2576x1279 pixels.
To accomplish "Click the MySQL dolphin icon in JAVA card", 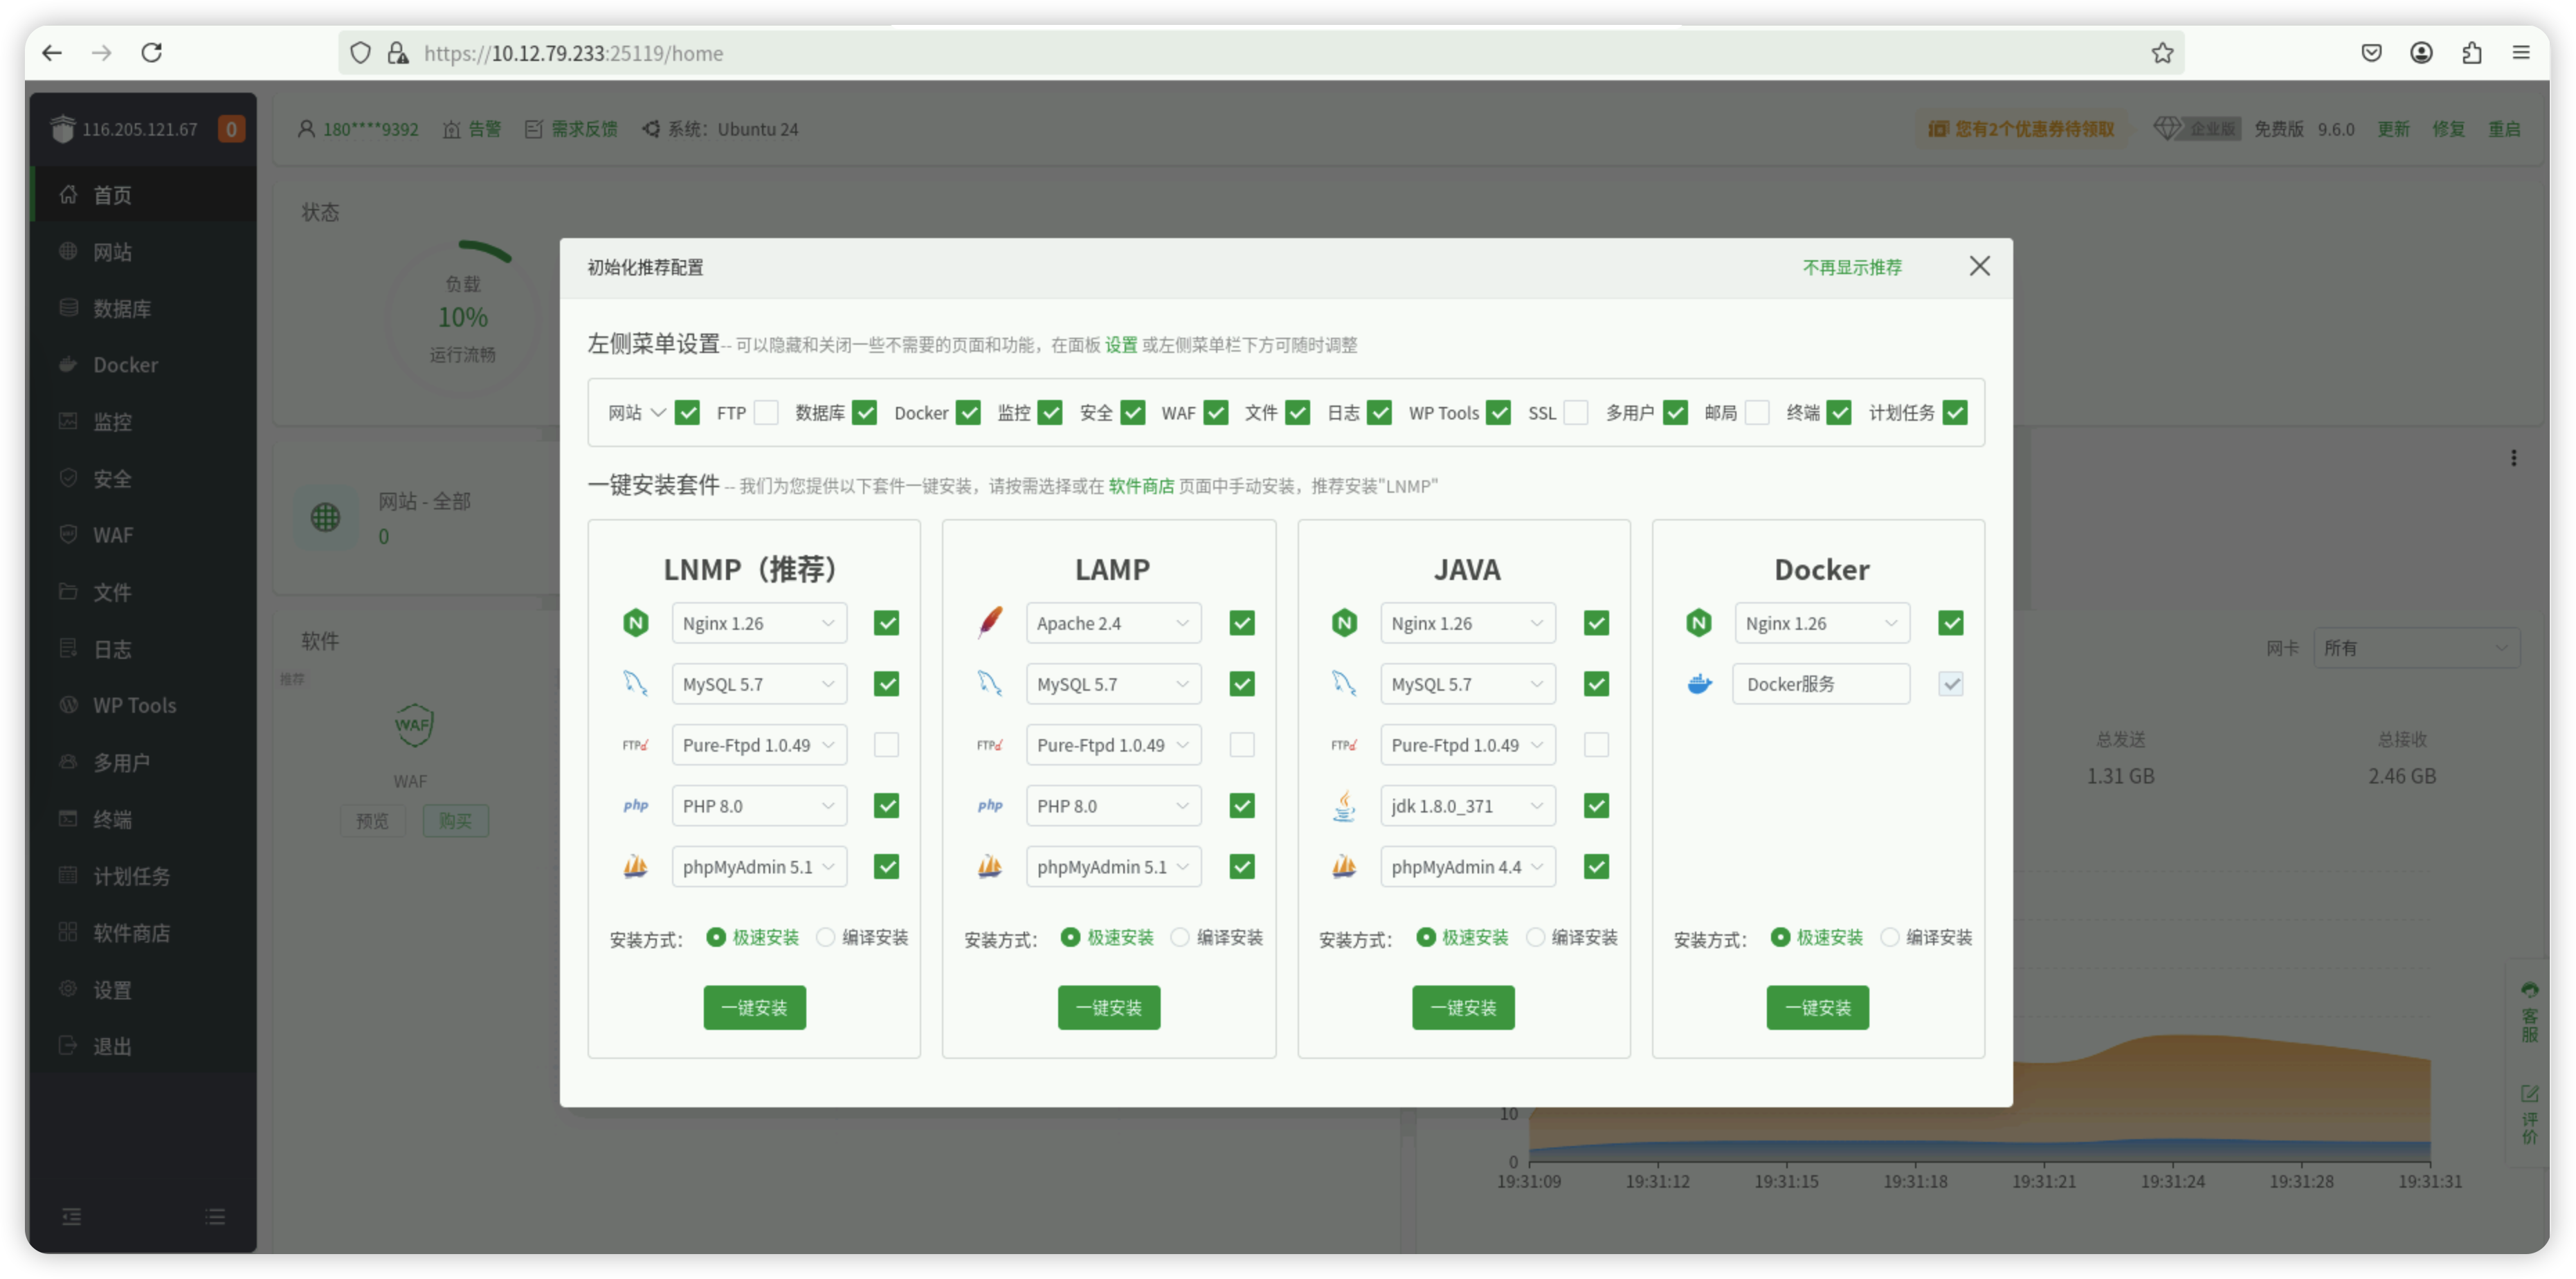I will [x=1344, y=684].
